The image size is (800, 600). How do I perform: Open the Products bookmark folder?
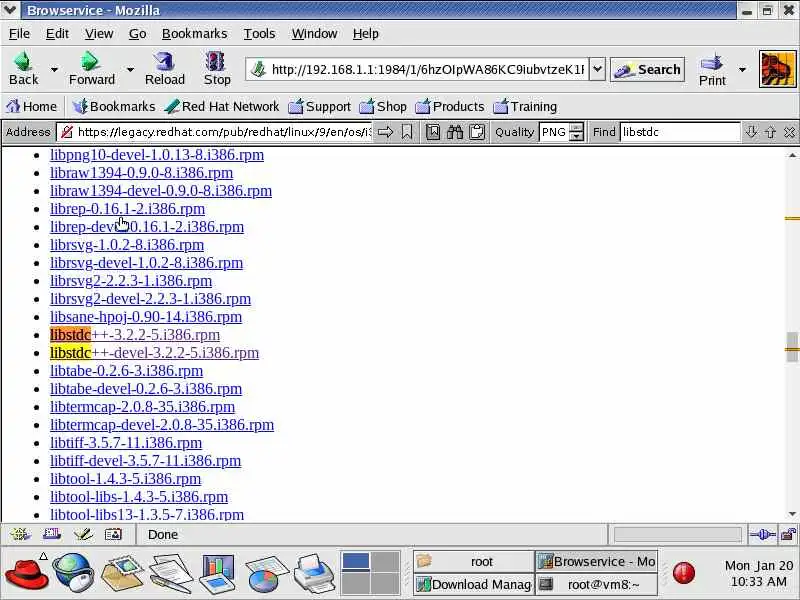point(449,106)
